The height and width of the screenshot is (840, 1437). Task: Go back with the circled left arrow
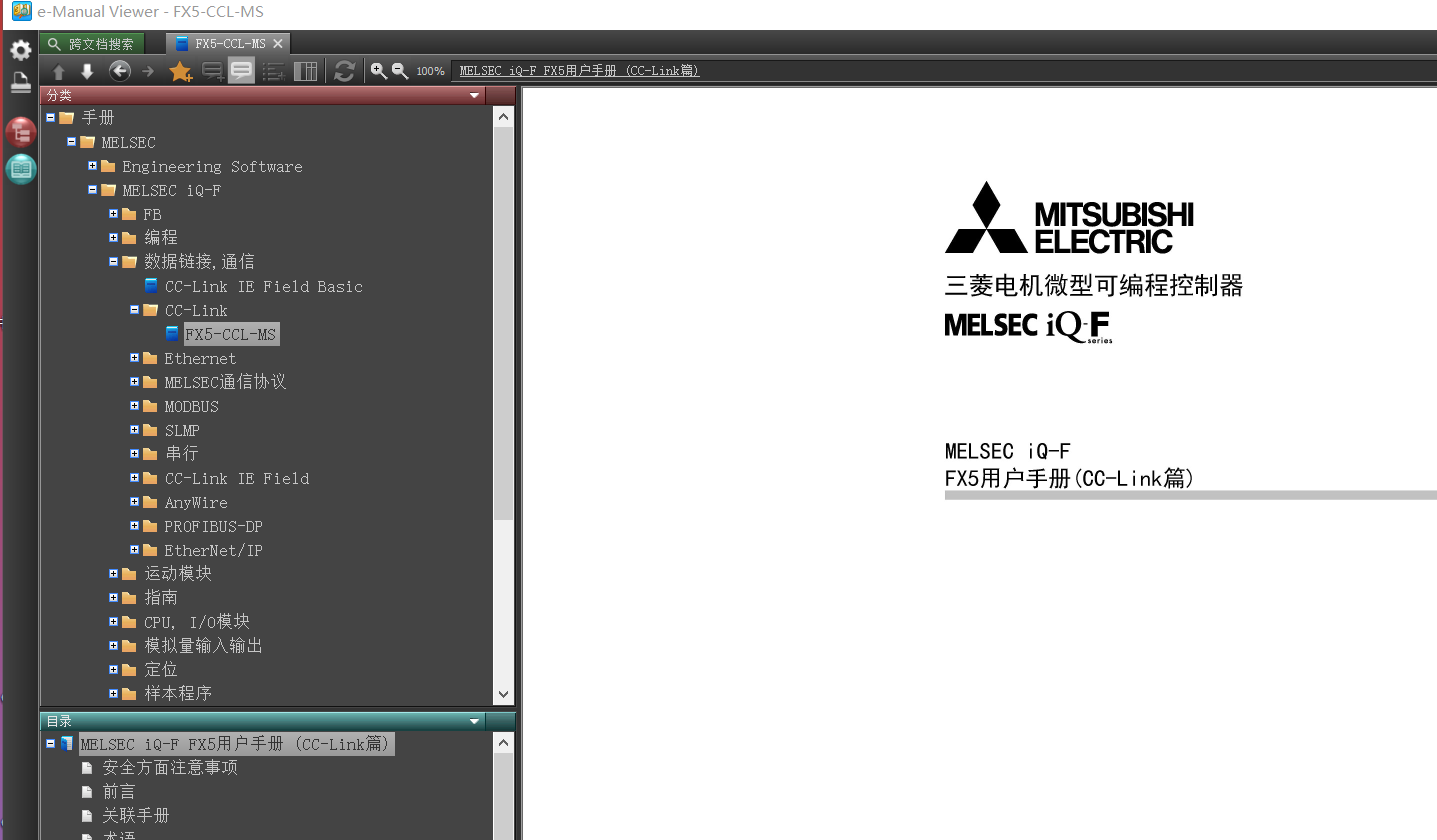[120, 71]
